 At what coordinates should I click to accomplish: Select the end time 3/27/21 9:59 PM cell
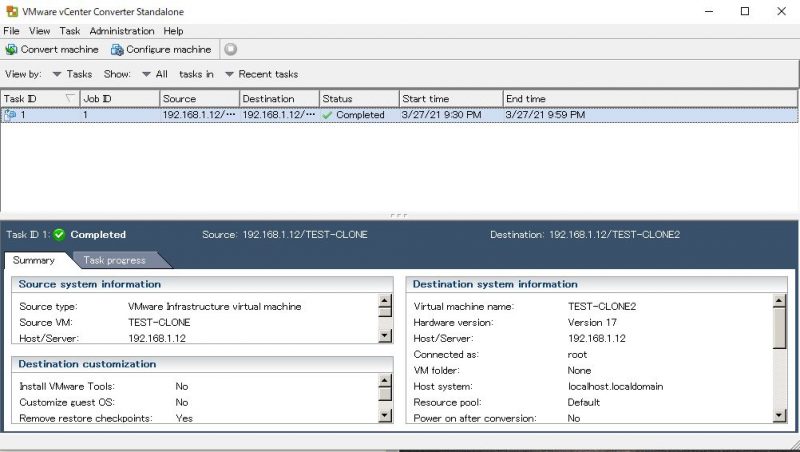pyautogui.click(x=545, y=115)
